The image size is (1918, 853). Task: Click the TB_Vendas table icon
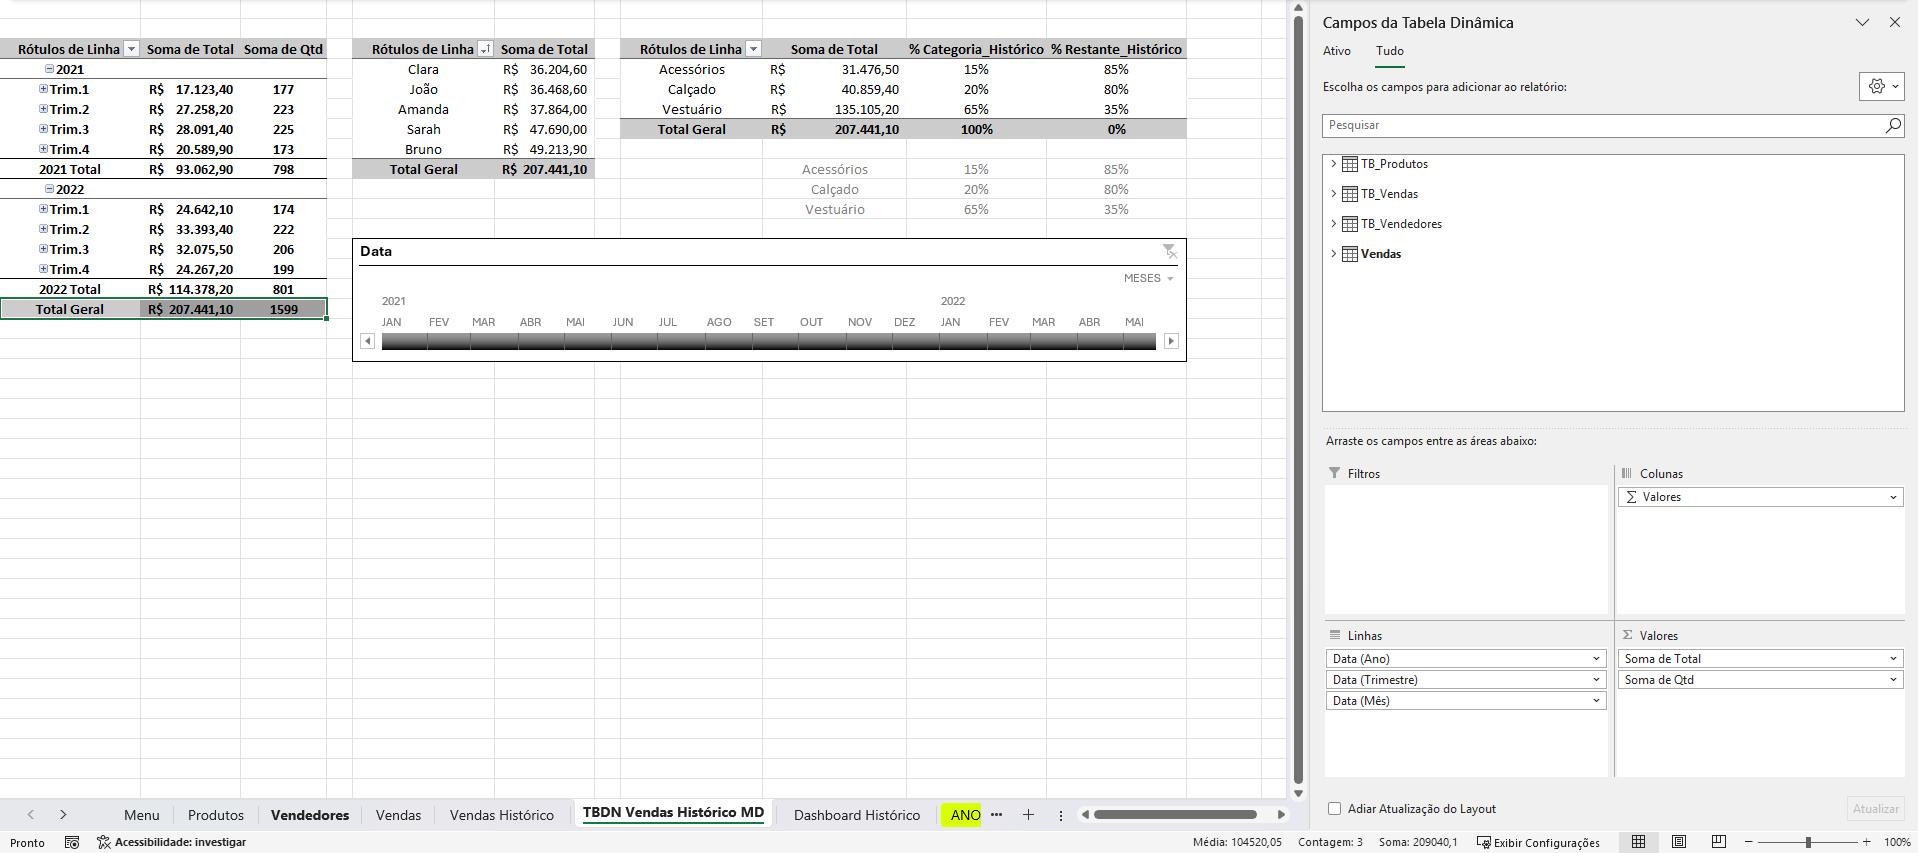point(1350,194)
